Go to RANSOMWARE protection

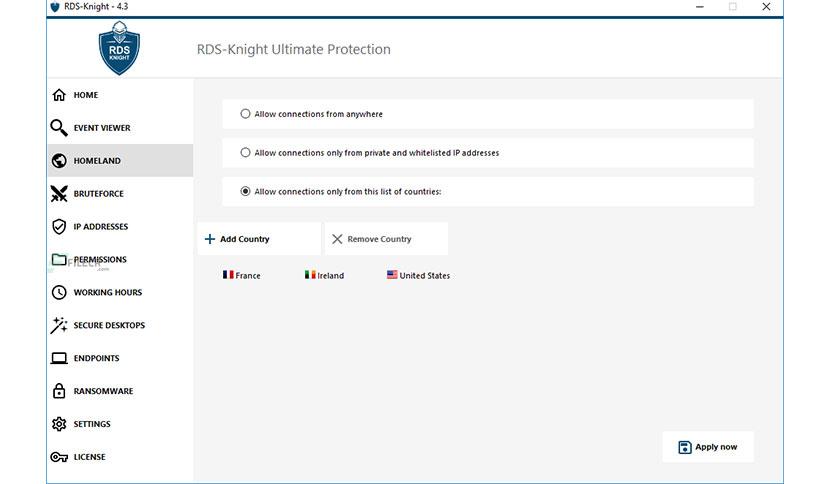pyautogui.click(x=120, y=391)
